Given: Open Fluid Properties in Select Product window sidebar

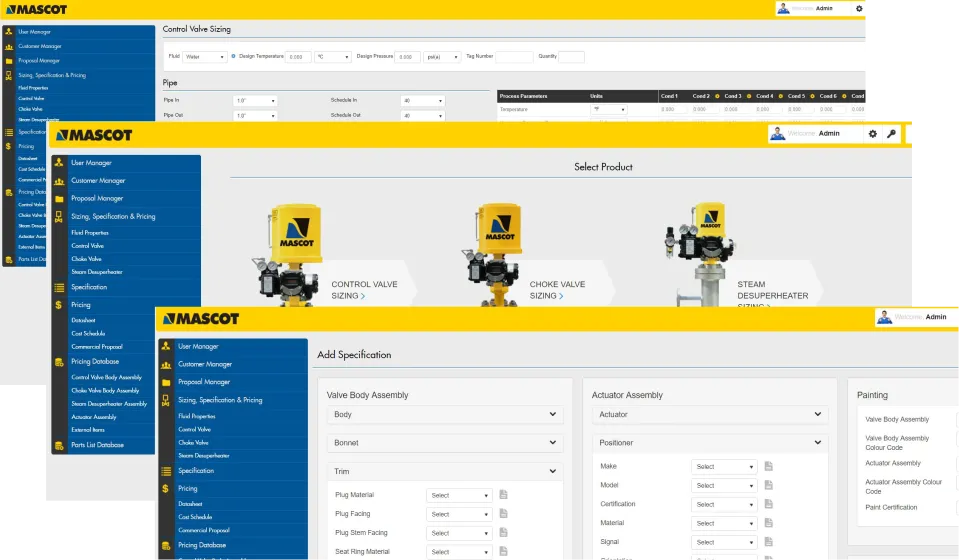Looking at the screenshot, I should 90,232.
